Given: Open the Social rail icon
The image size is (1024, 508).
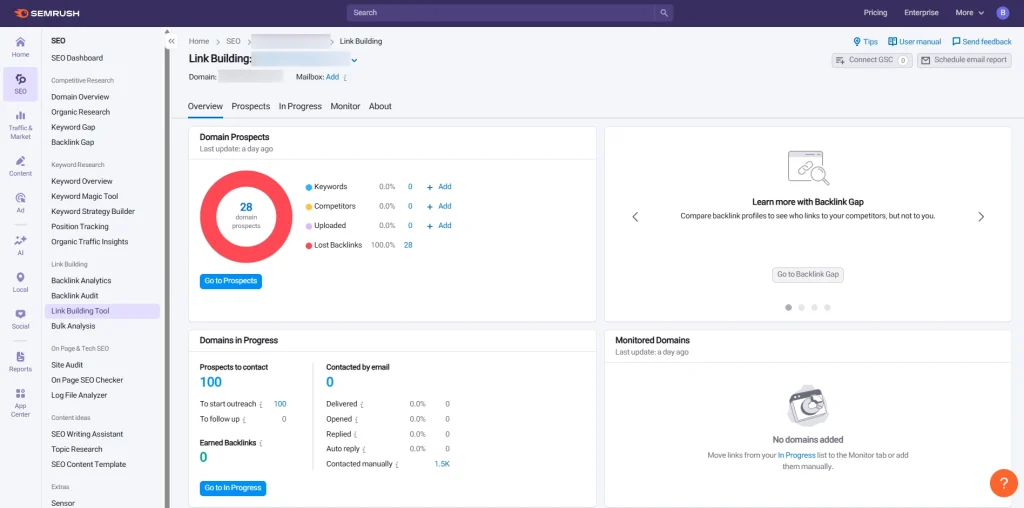Looking at the screenshot, I should tap(20, 319).
